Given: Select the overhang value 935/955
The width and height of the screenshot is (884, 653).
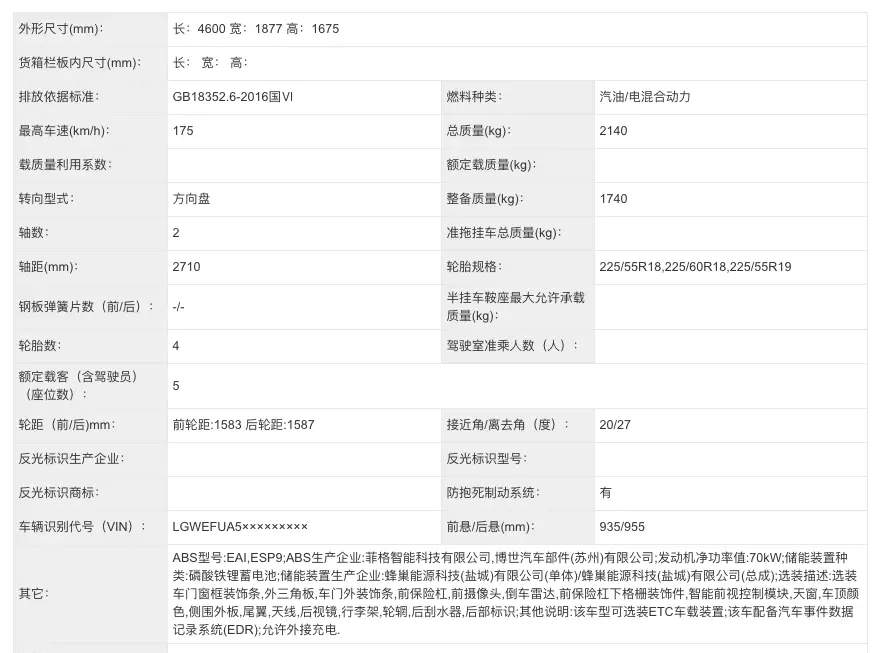Looking at the screenshot, I should (x=622, y=527).
